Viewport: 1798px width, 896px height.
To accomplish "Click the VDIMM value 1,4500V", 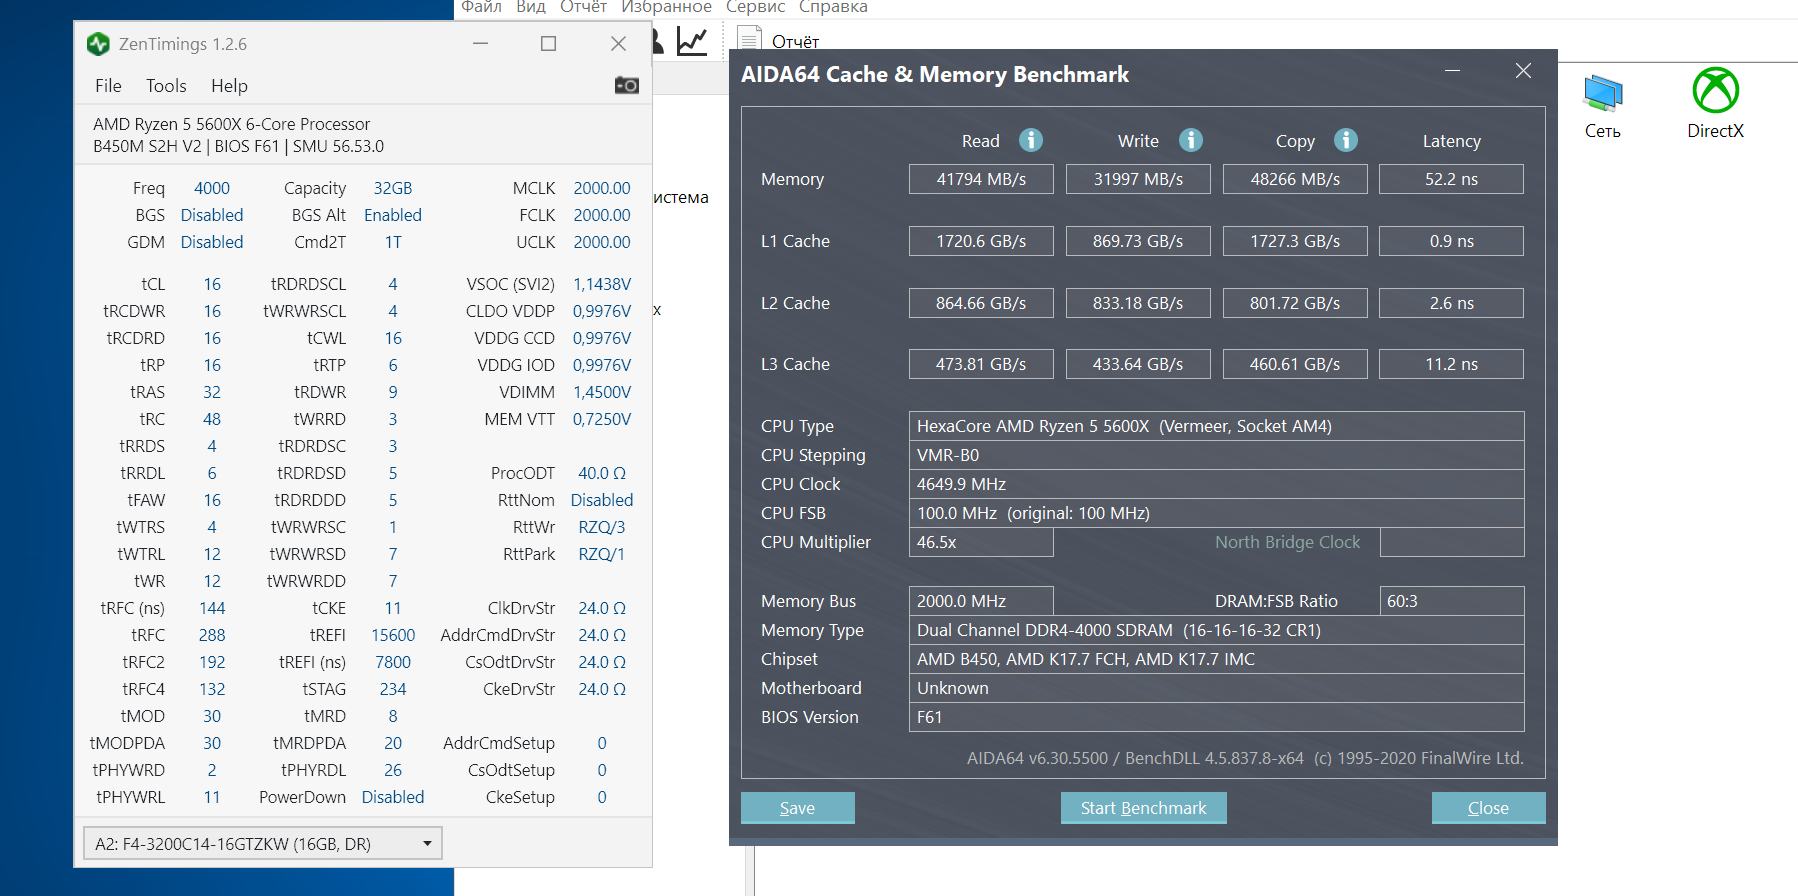I will [x=602, y=392].
